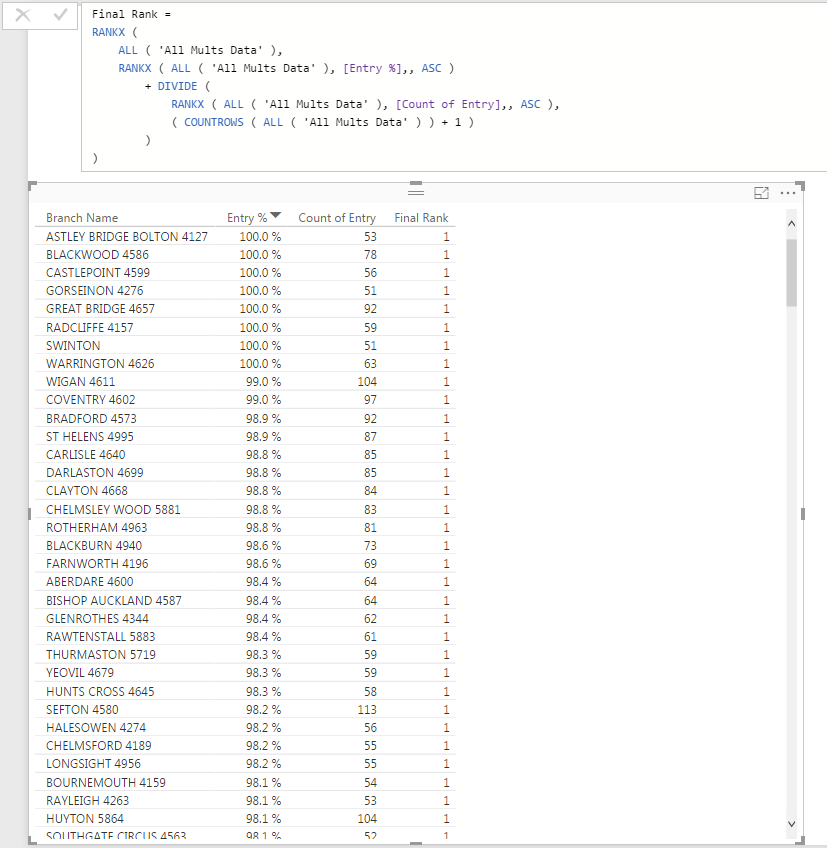The width and height of the screenshot is (827, 848).
Task: Select the BRADFORD 4573 row
Action: click(x=245, y=418)
